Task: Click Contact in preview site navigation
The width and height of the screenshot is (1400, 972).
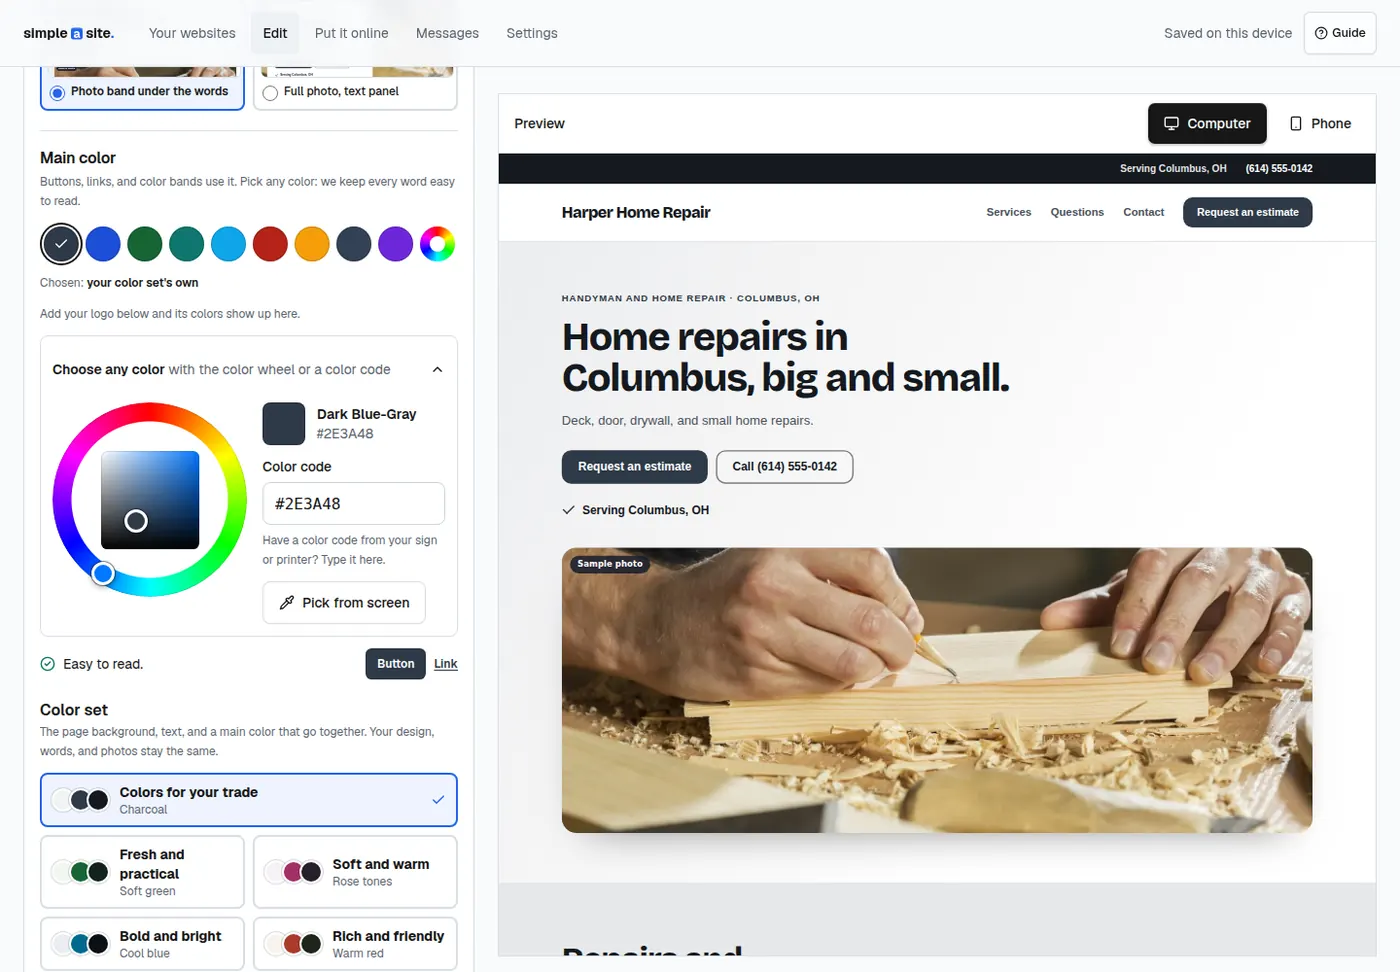Action: [x=1143, y=212]
